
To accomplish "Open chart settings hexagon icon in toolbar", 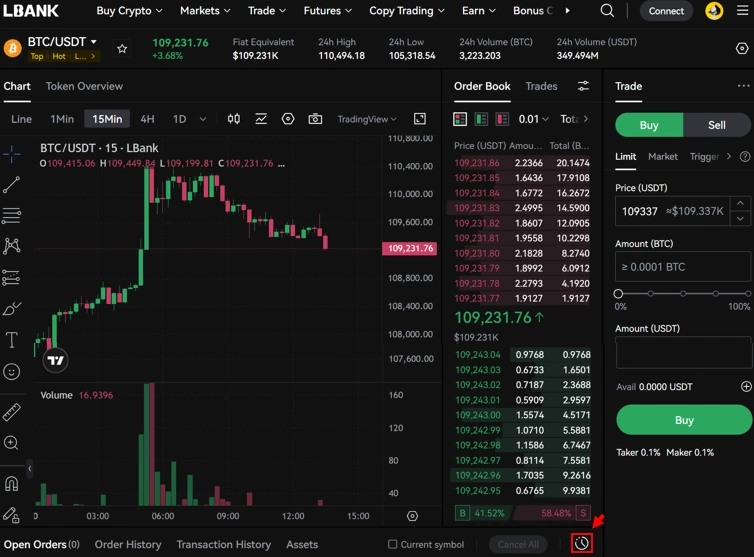I will (x=288, y=119).
